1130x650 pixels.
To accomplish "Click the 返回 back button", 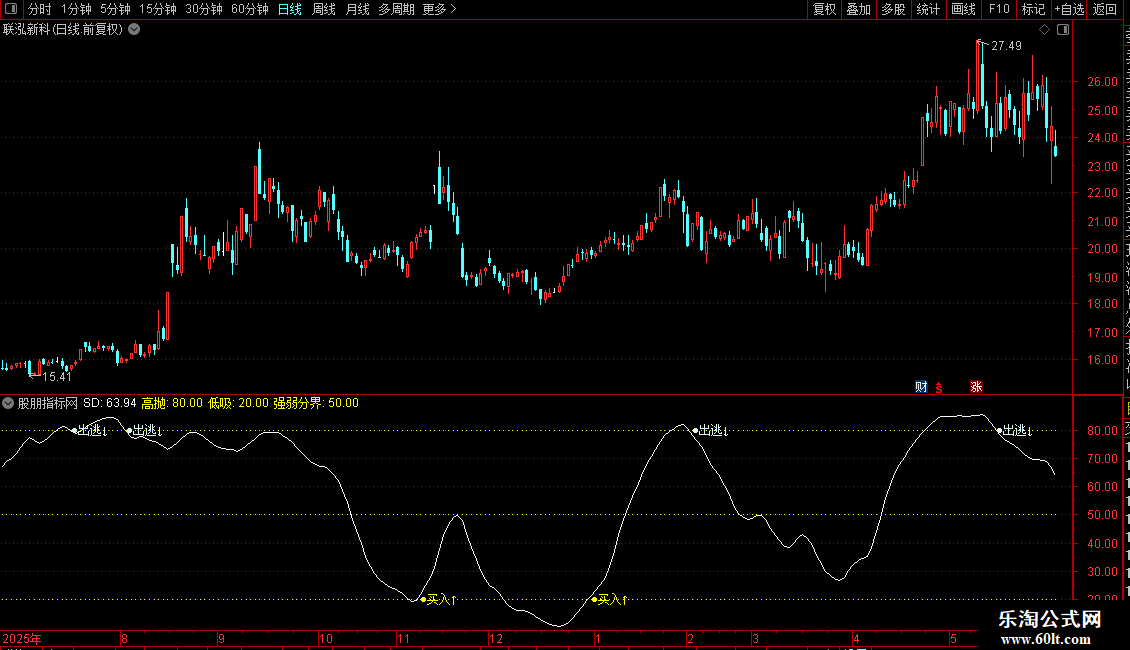I will (x=1105, y=9).
